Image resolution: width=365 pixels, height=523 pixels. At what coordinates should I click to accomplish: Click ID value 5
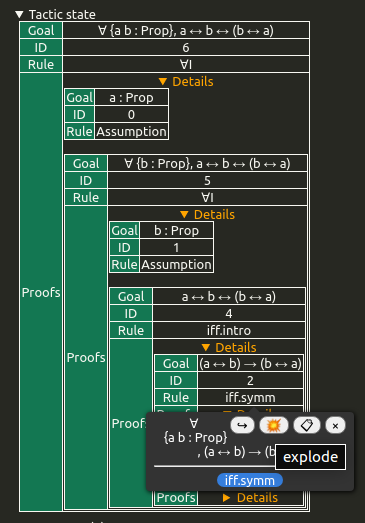coord(207,180)
